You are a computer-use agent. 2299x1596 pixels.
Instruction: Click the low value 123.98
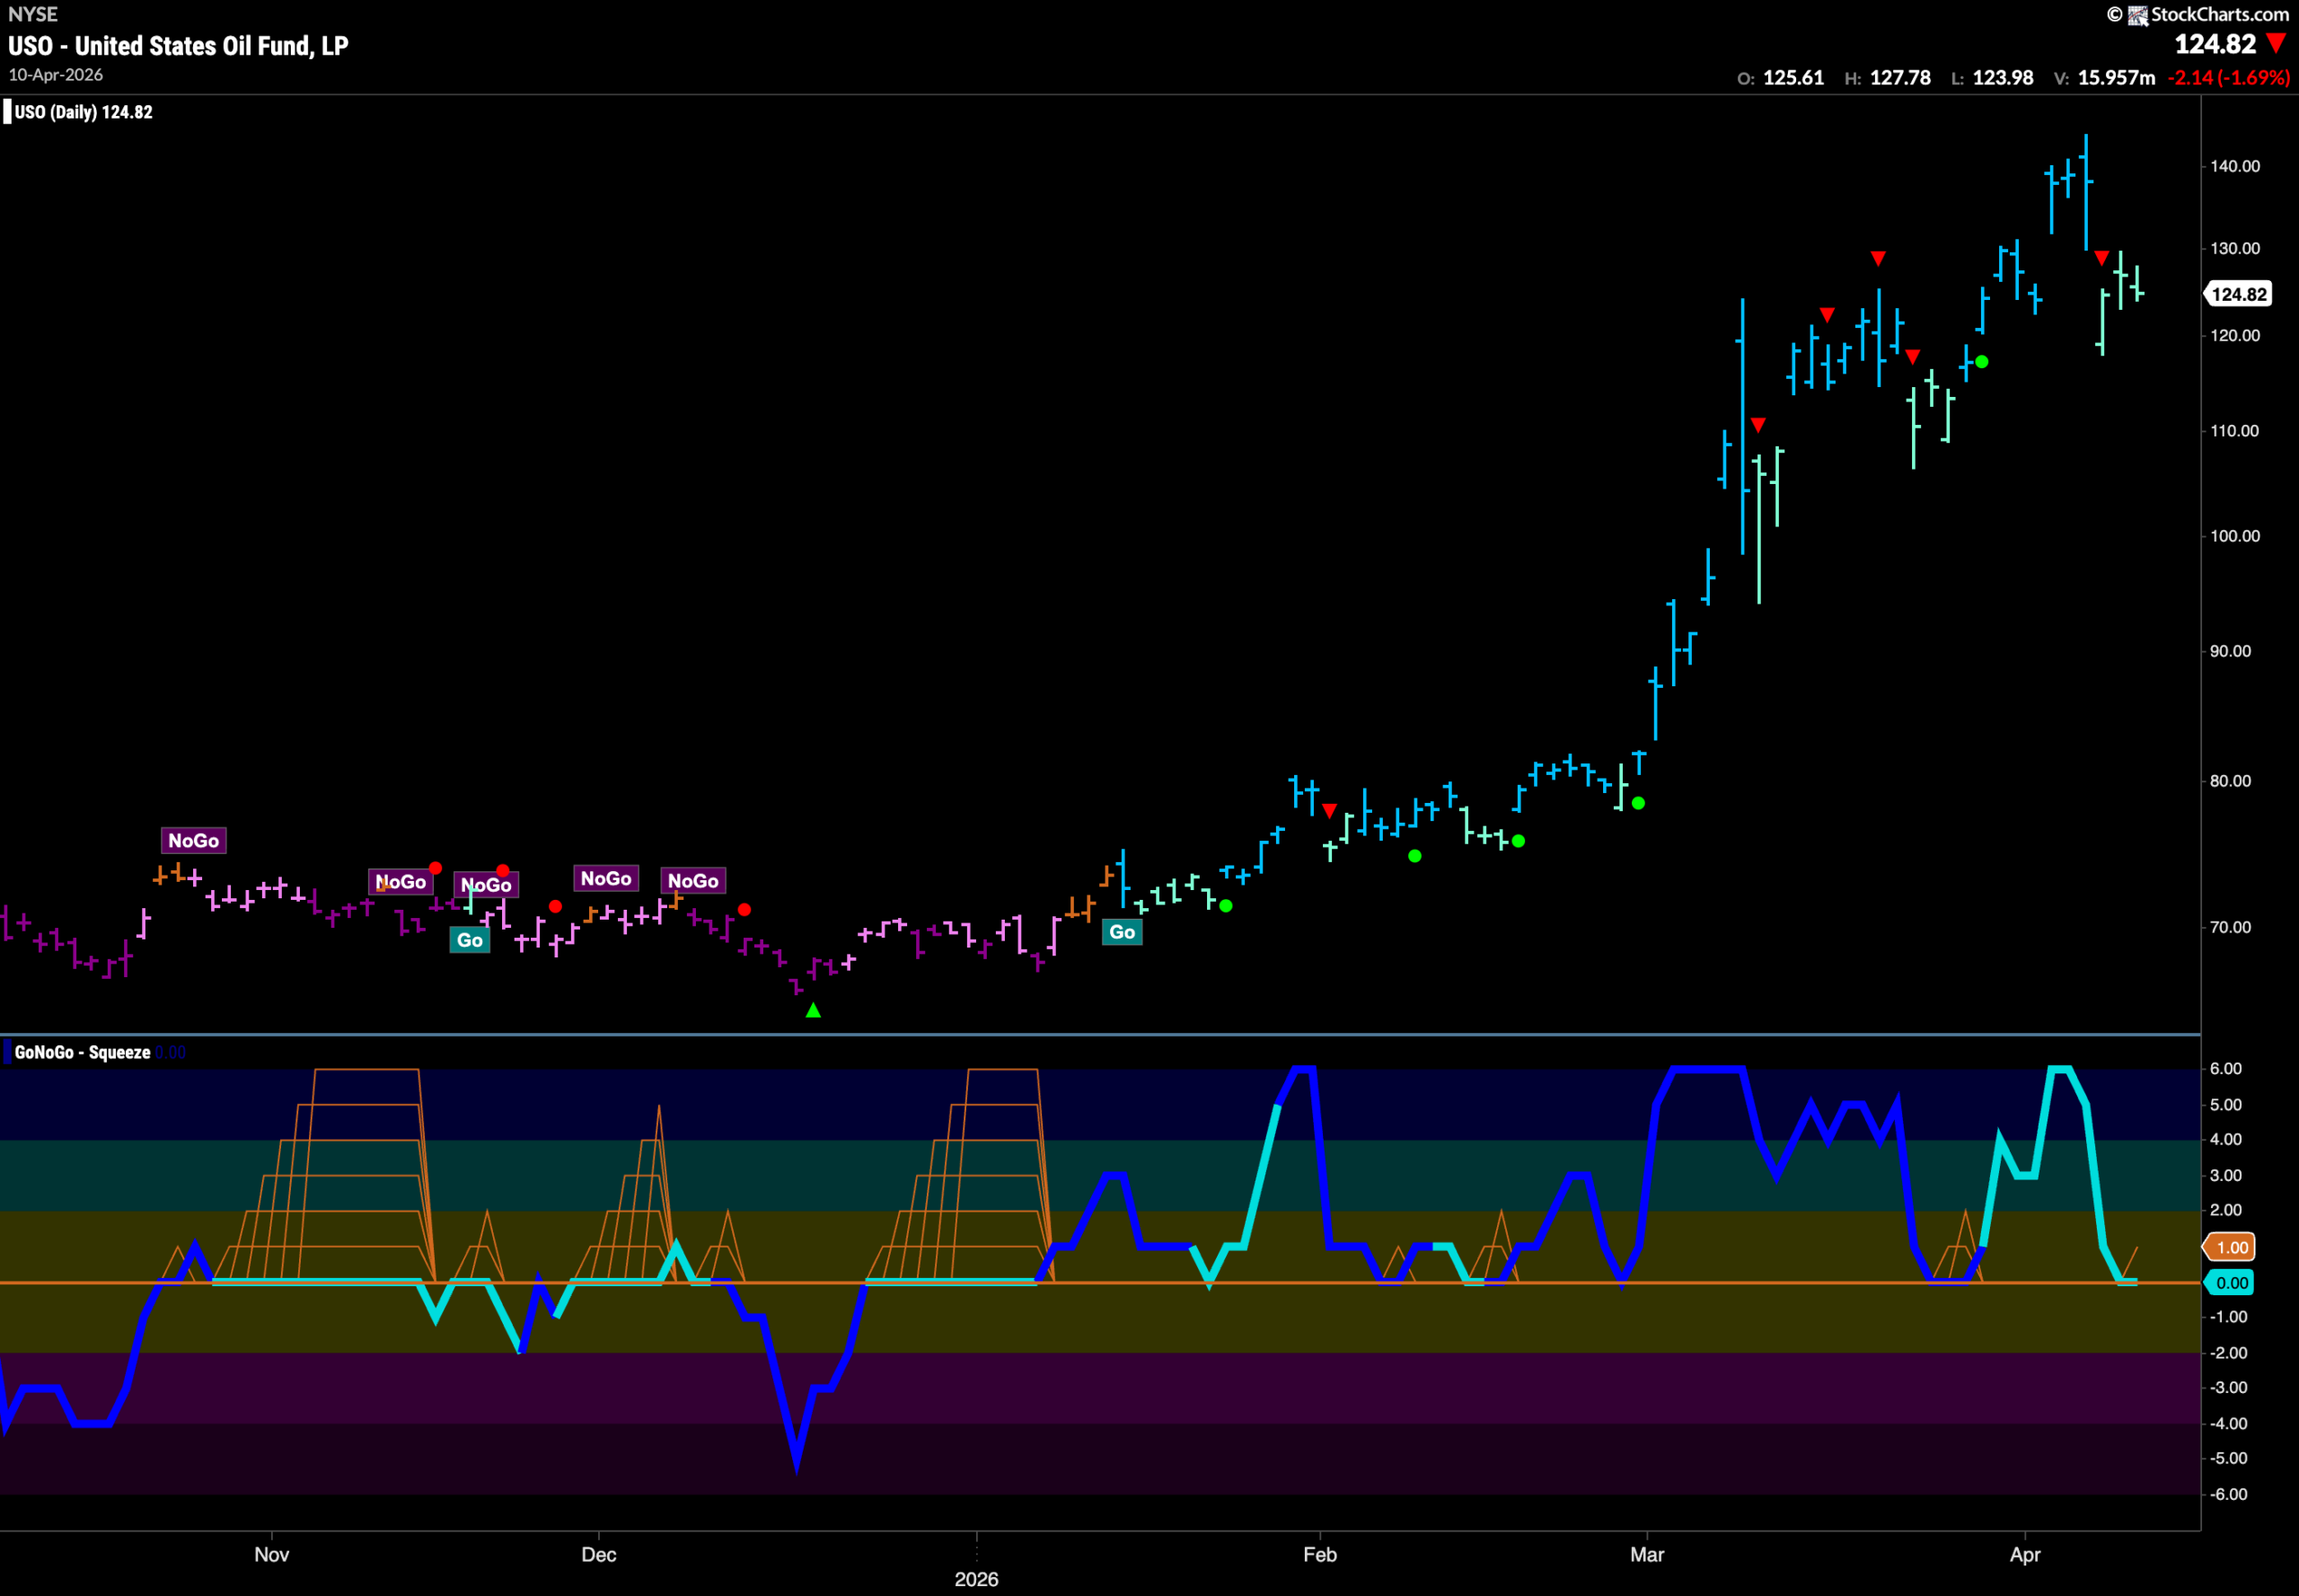point(2003,78)
